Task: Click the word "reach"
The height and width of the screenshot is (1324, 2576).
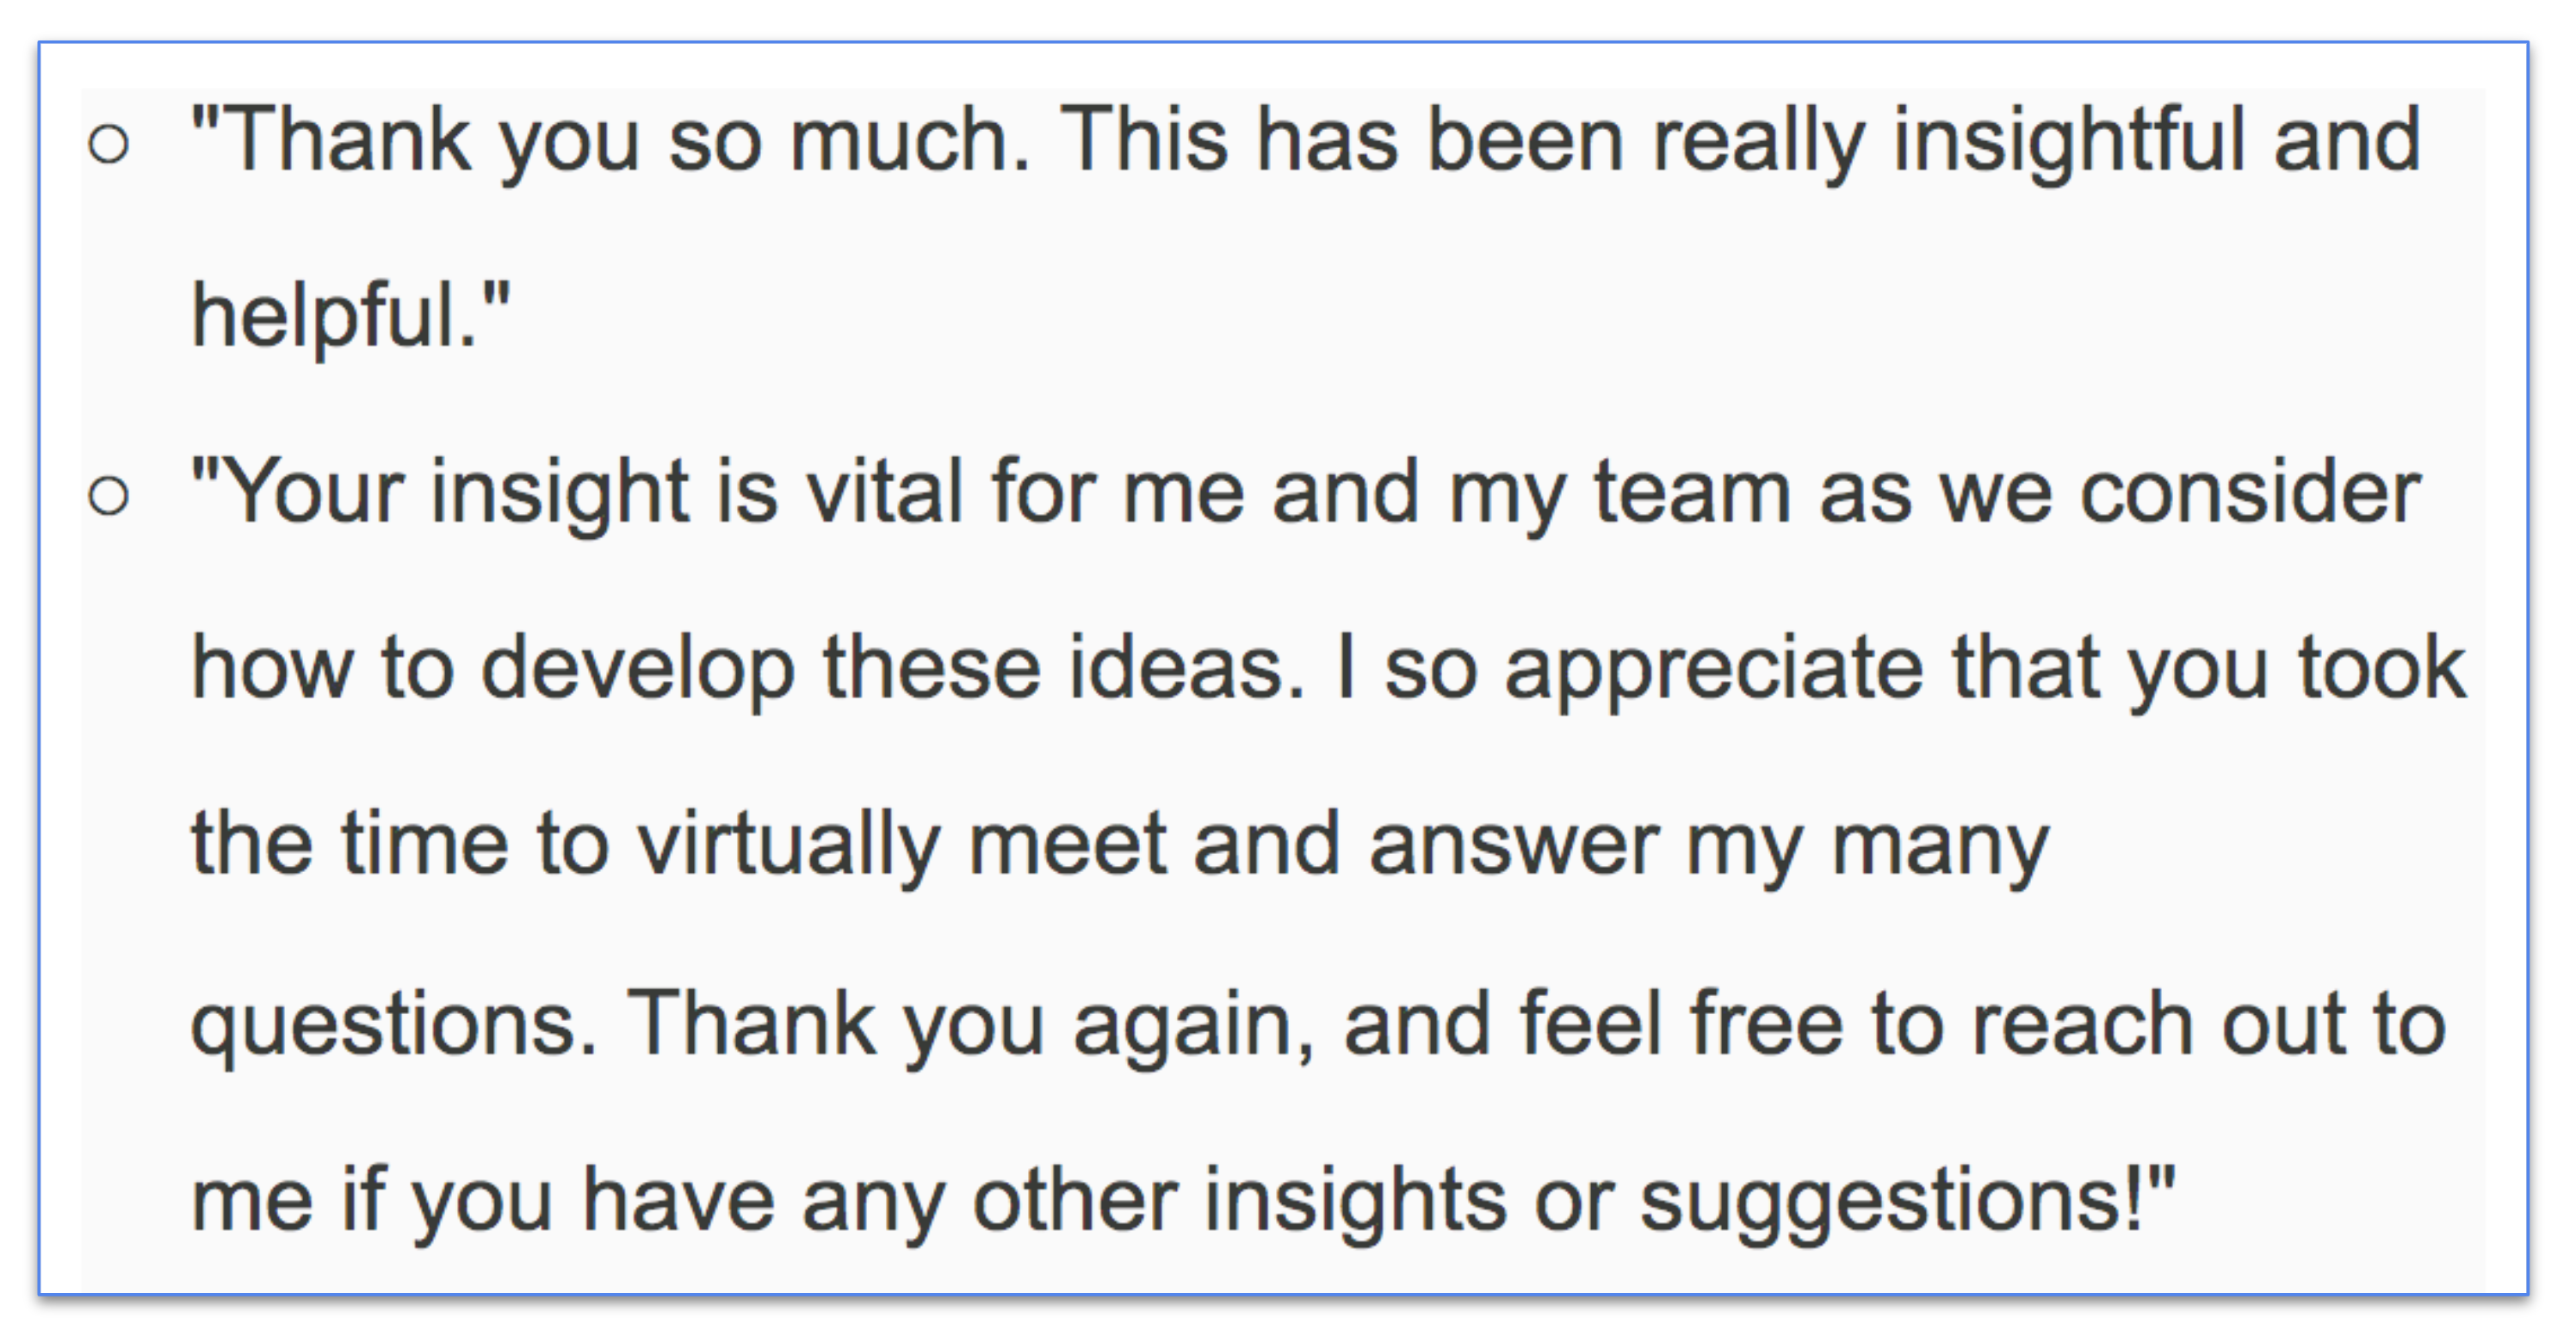Action: 2082,1024
